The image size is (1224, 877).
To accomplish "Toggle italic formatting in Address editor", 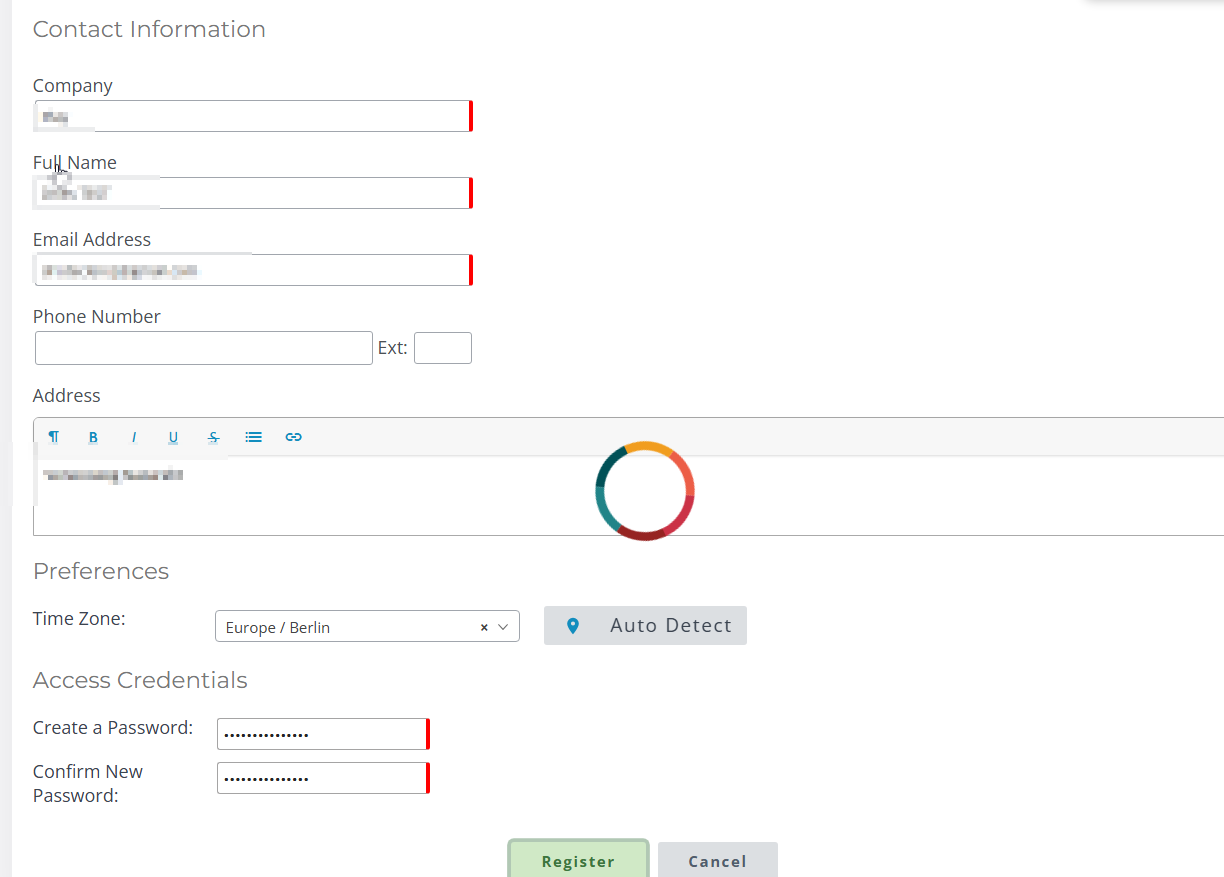I will [x=133, y=437].
